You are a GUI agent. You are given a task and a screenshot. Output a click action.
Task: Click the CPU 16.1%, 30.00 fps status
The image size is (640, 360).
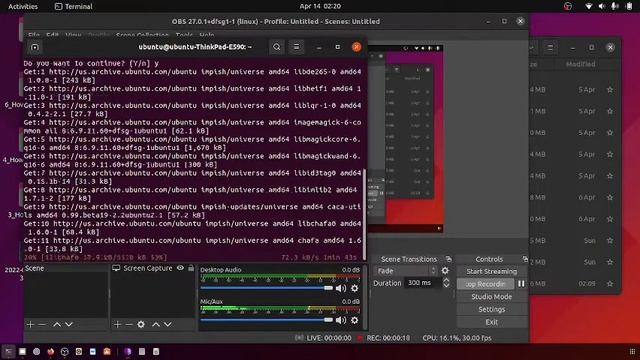point(457,338)
